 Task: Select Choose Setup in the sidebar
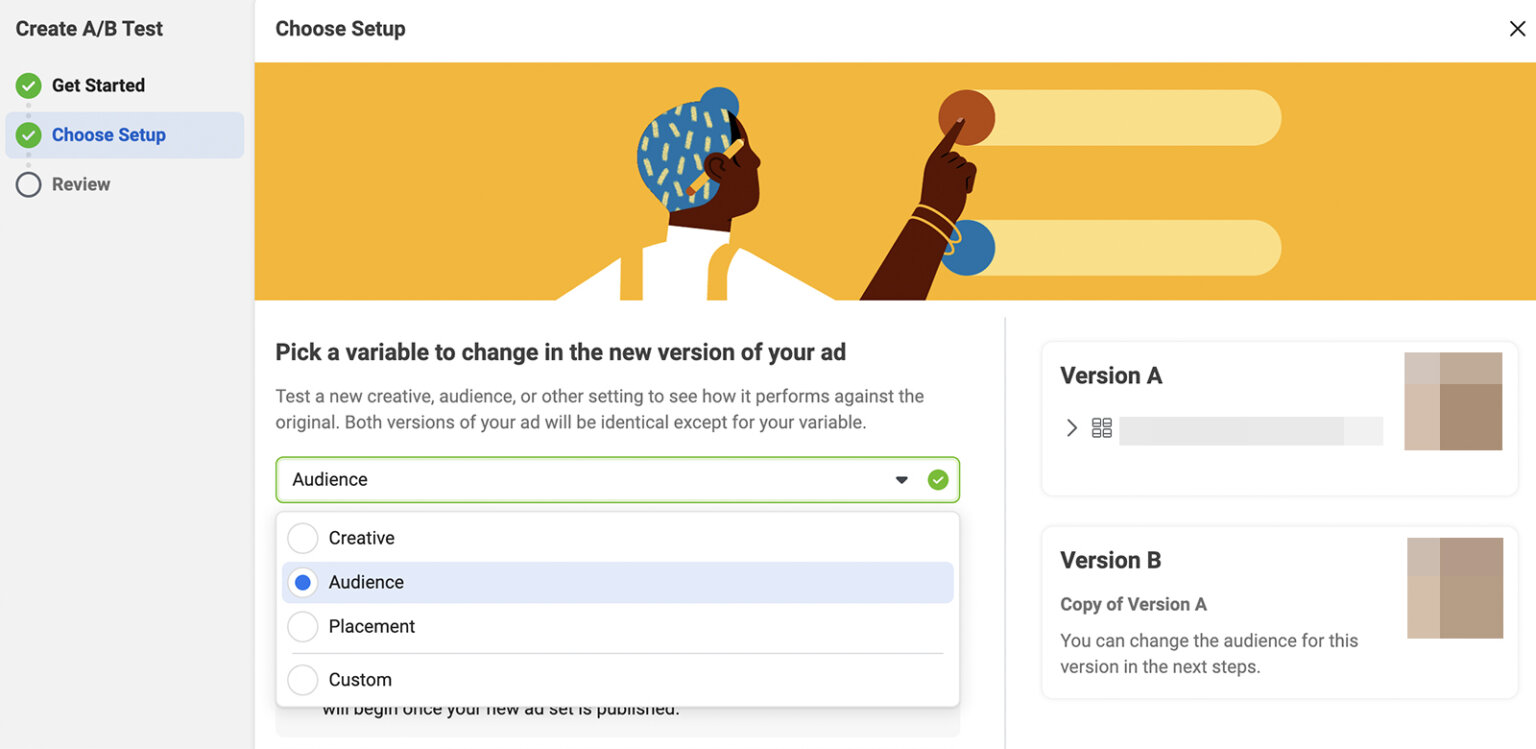pyautogui.click(x=106, y=134)
